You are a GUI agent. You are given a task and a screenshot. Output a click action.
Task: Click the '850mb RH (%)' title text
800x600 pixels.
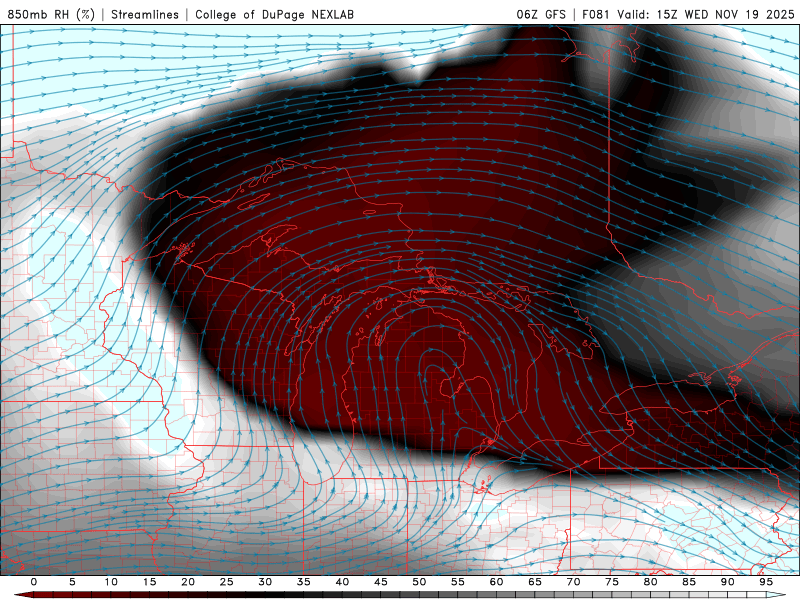tap(51, 14)
